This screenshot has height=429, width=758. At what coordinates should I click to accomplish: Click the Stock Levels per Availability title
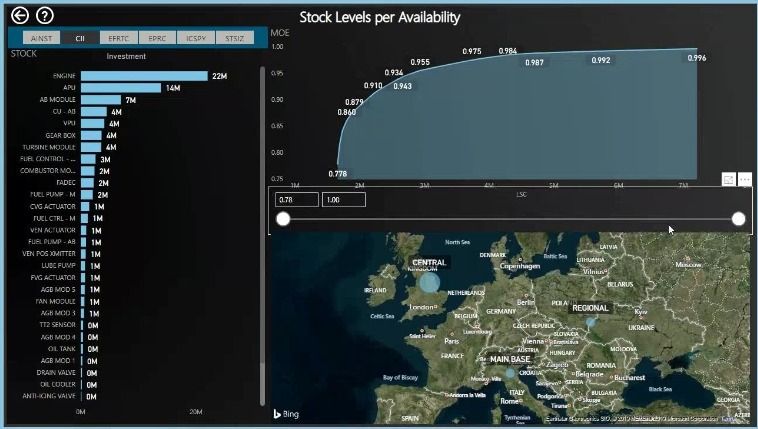[x=379, y=17]
